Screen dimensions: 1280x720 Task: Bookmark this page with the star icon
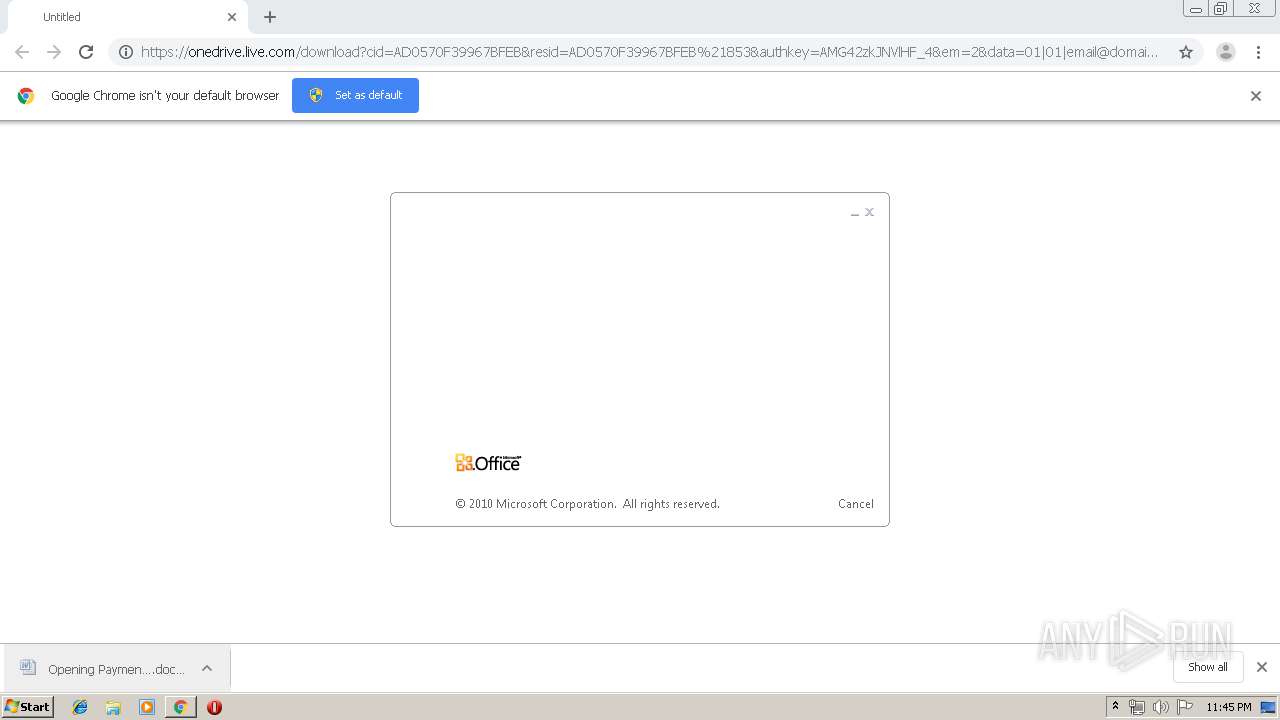(x=1186, y=52)
